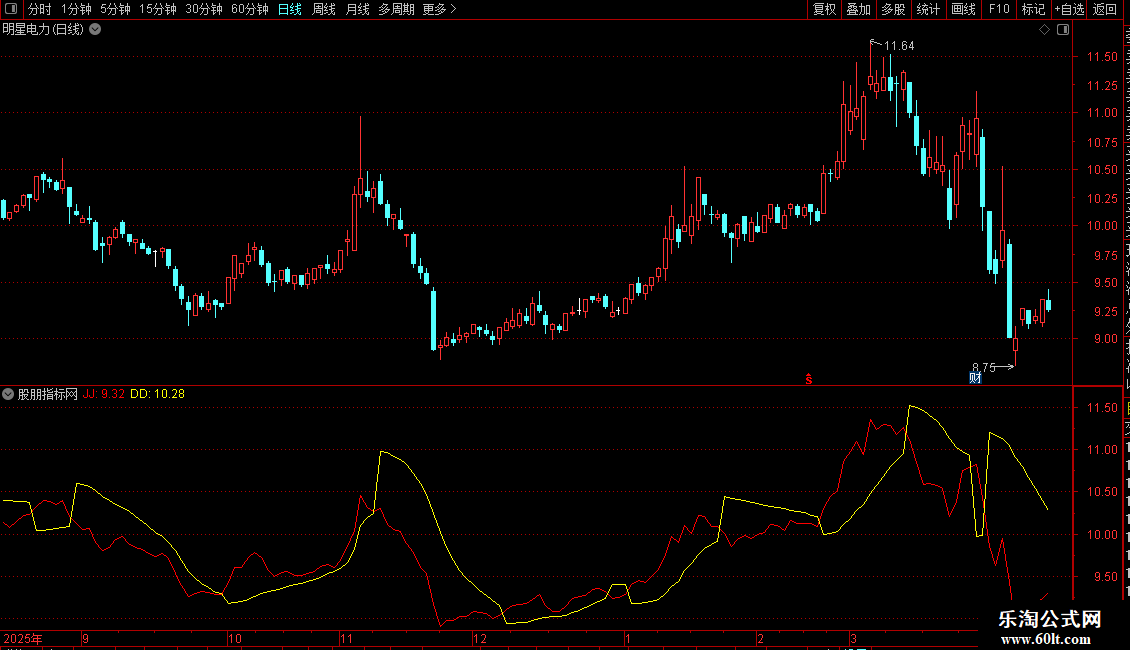
Task: Expand the 更多 period options
Action: tap(440, 9)
